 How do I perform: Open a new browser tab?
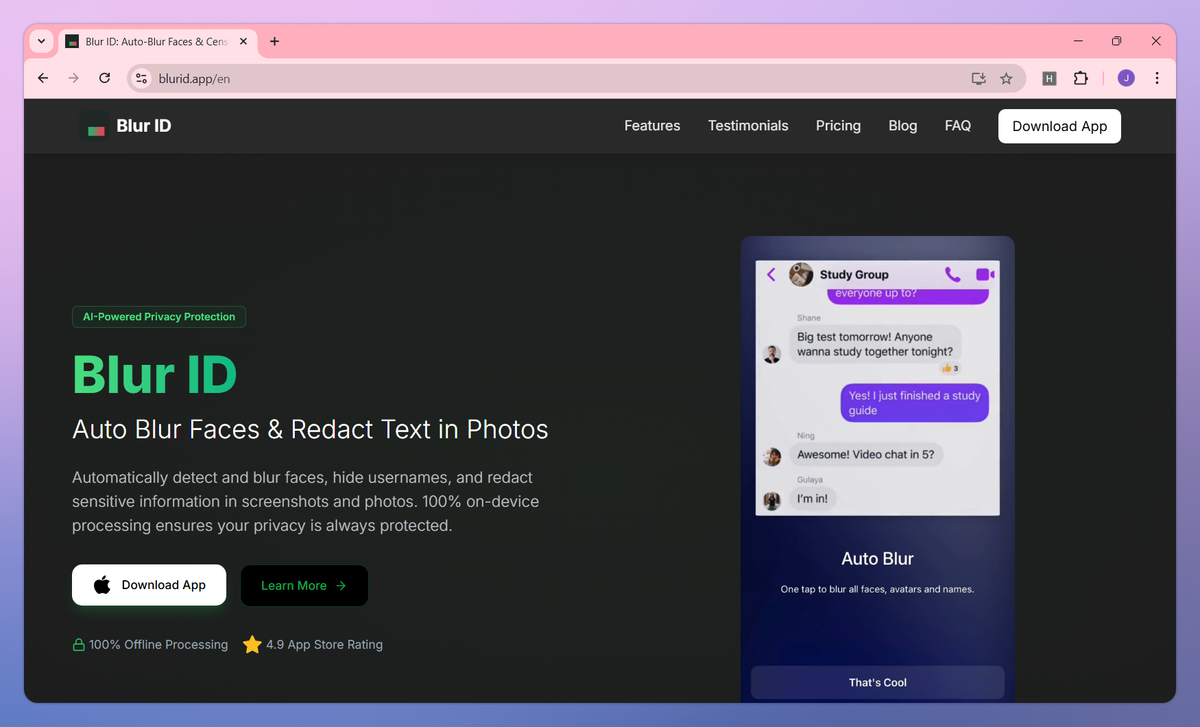(x=274, y=41)
